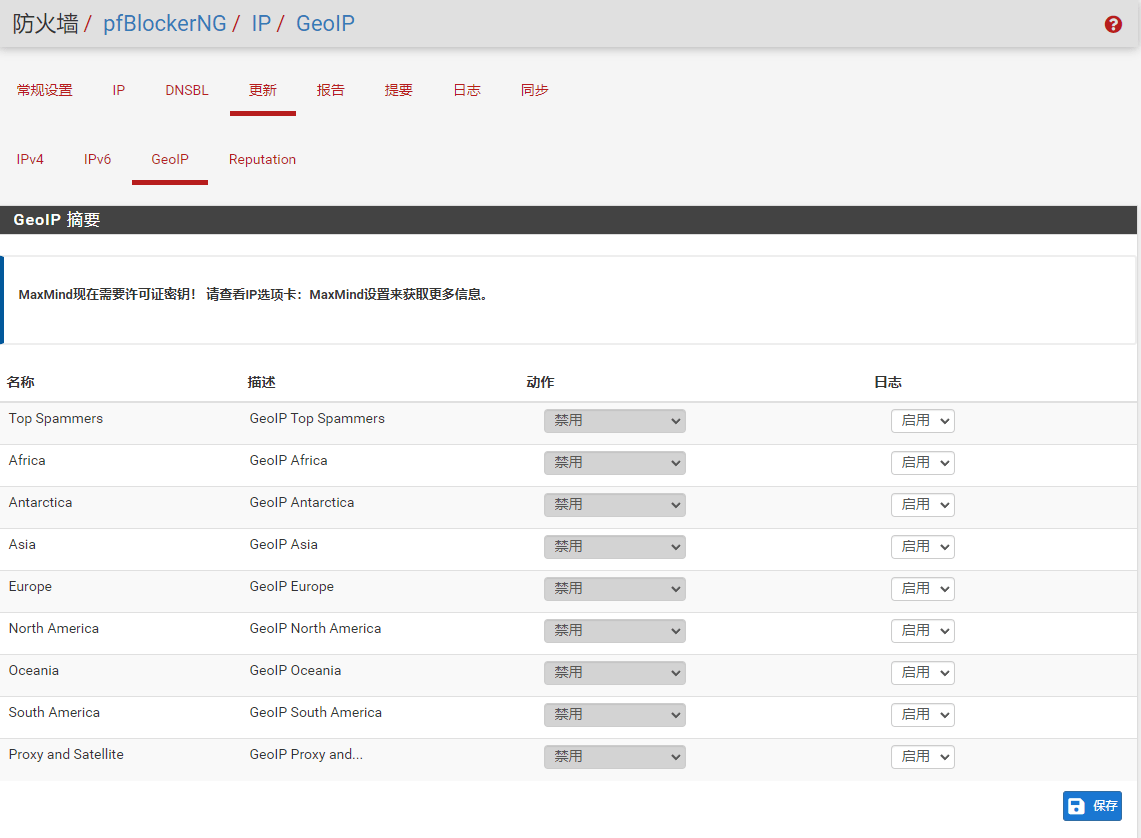The width and height of the screenshot is (1141, 838).
Task: Click the pfBlockerNG breadcrumb link
Action: [165, 24]
